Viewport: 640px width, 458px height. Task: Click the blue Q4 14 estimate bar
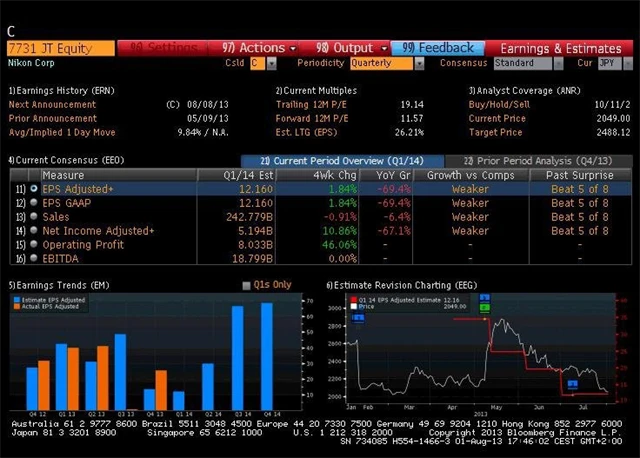coord(267,356)
